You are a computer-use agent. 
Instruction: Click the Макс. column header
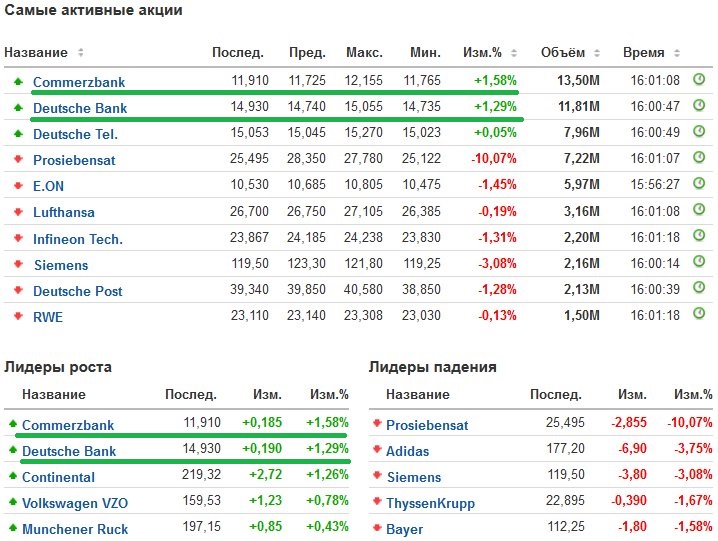[x=364, y=52]
